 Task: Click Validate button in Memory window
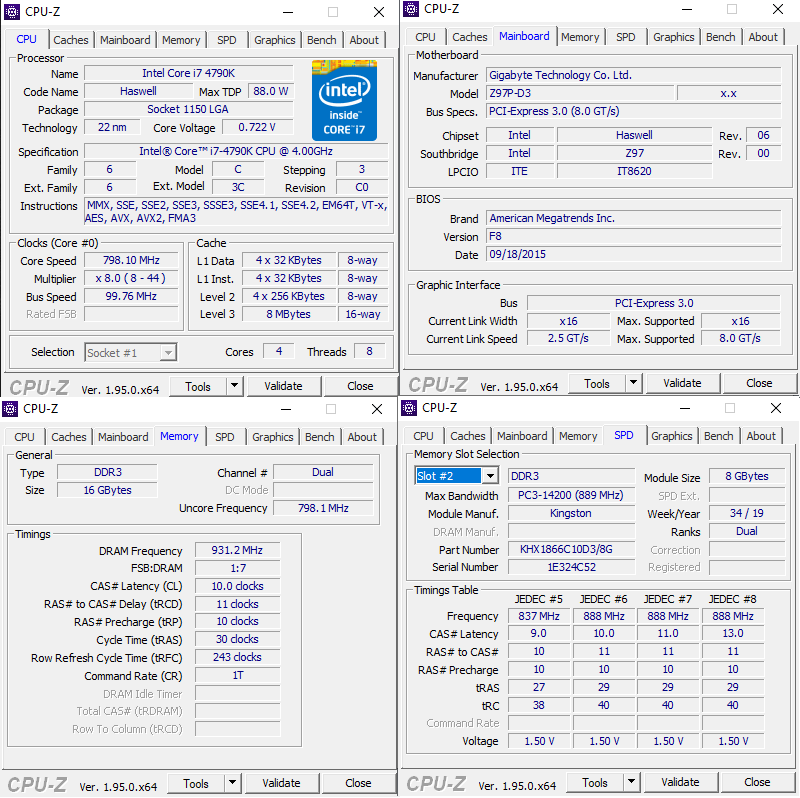tap(281, 783)
